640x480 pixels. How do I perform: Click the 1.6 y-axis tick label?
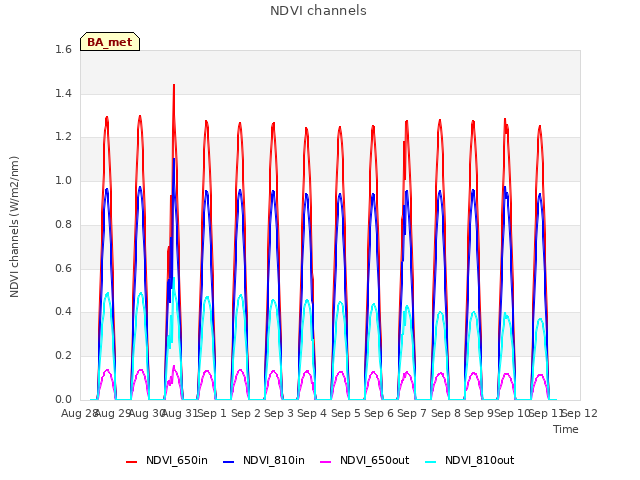pos(63,49)
